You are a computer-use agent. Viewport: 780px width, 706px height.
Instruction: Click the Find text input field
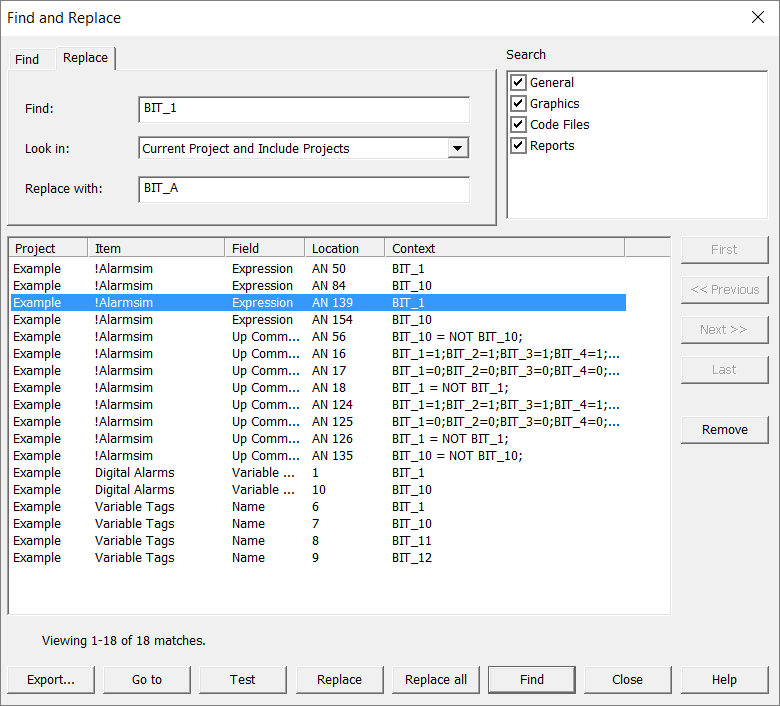[304, 109]
